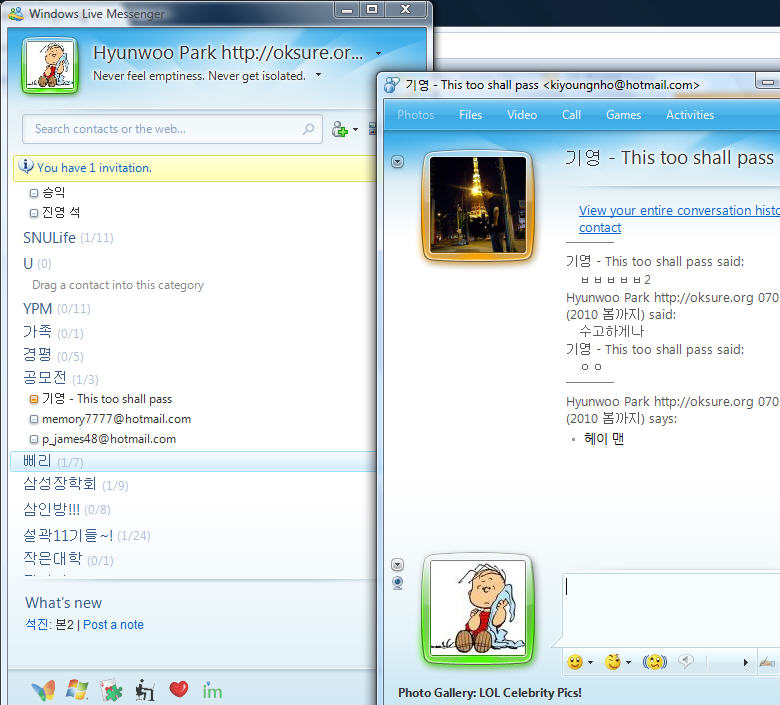Open the Games menu in chat window

tap(623, 115)
